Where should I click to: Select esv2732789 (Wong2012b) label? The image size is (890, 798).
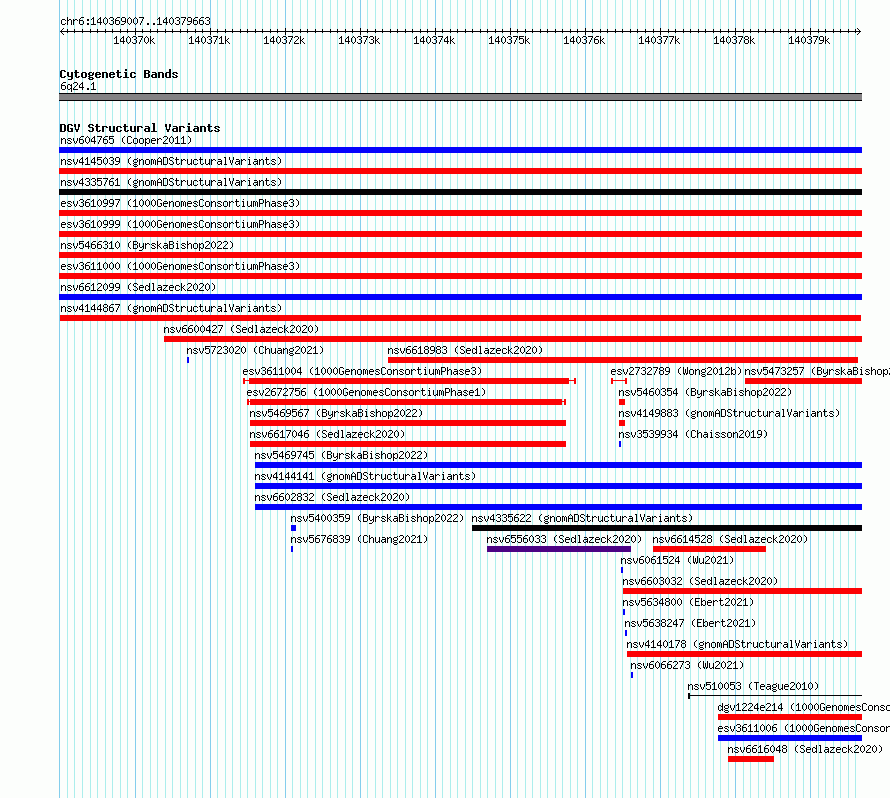pyautogui.click(x=676, y=371)
